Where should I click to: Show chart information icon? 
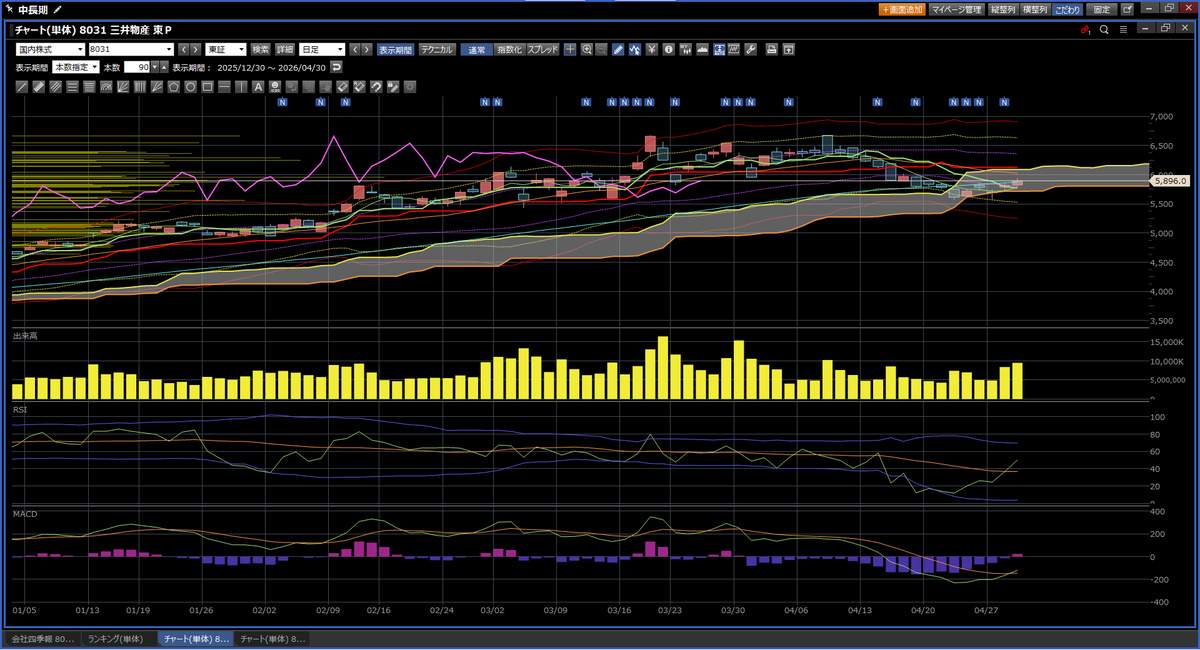click(x=668, y=49)
